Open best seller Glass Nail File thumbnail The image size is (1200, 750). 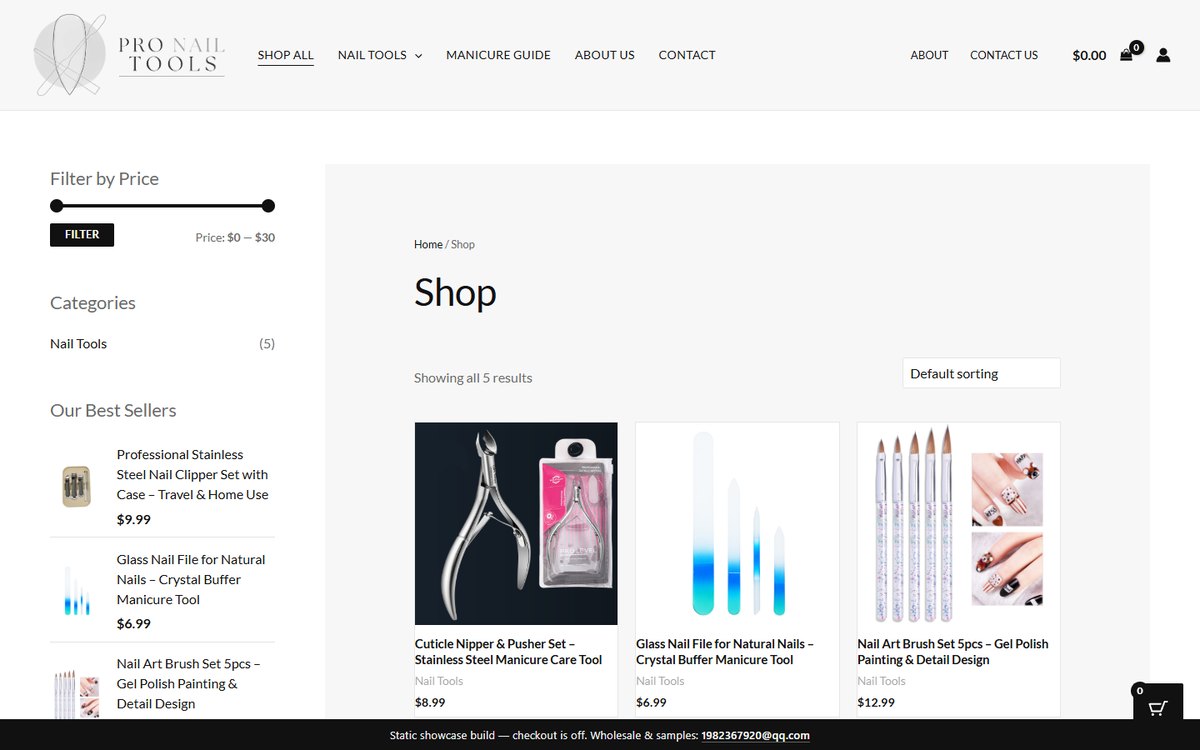point(76,591)
